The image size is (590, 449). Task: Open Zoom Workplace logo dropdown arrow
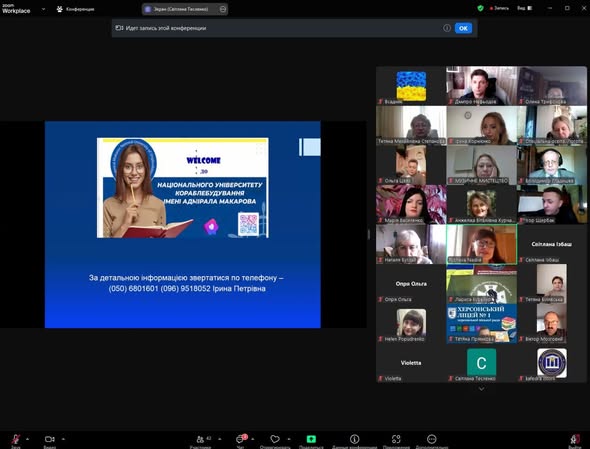tap(43, 9)
